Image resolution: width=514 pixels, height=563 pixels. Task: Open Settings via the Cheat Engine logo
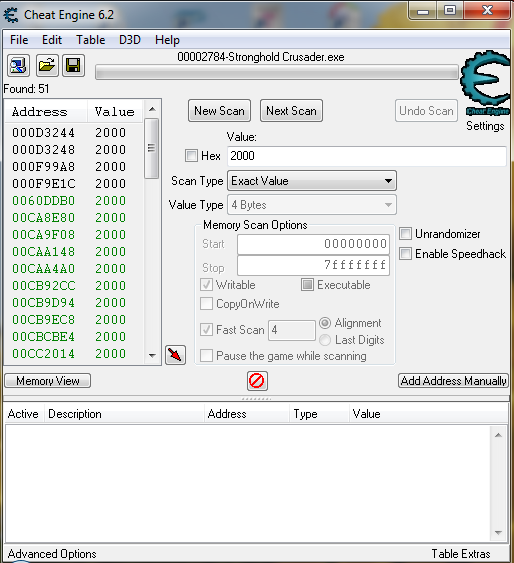485,83
